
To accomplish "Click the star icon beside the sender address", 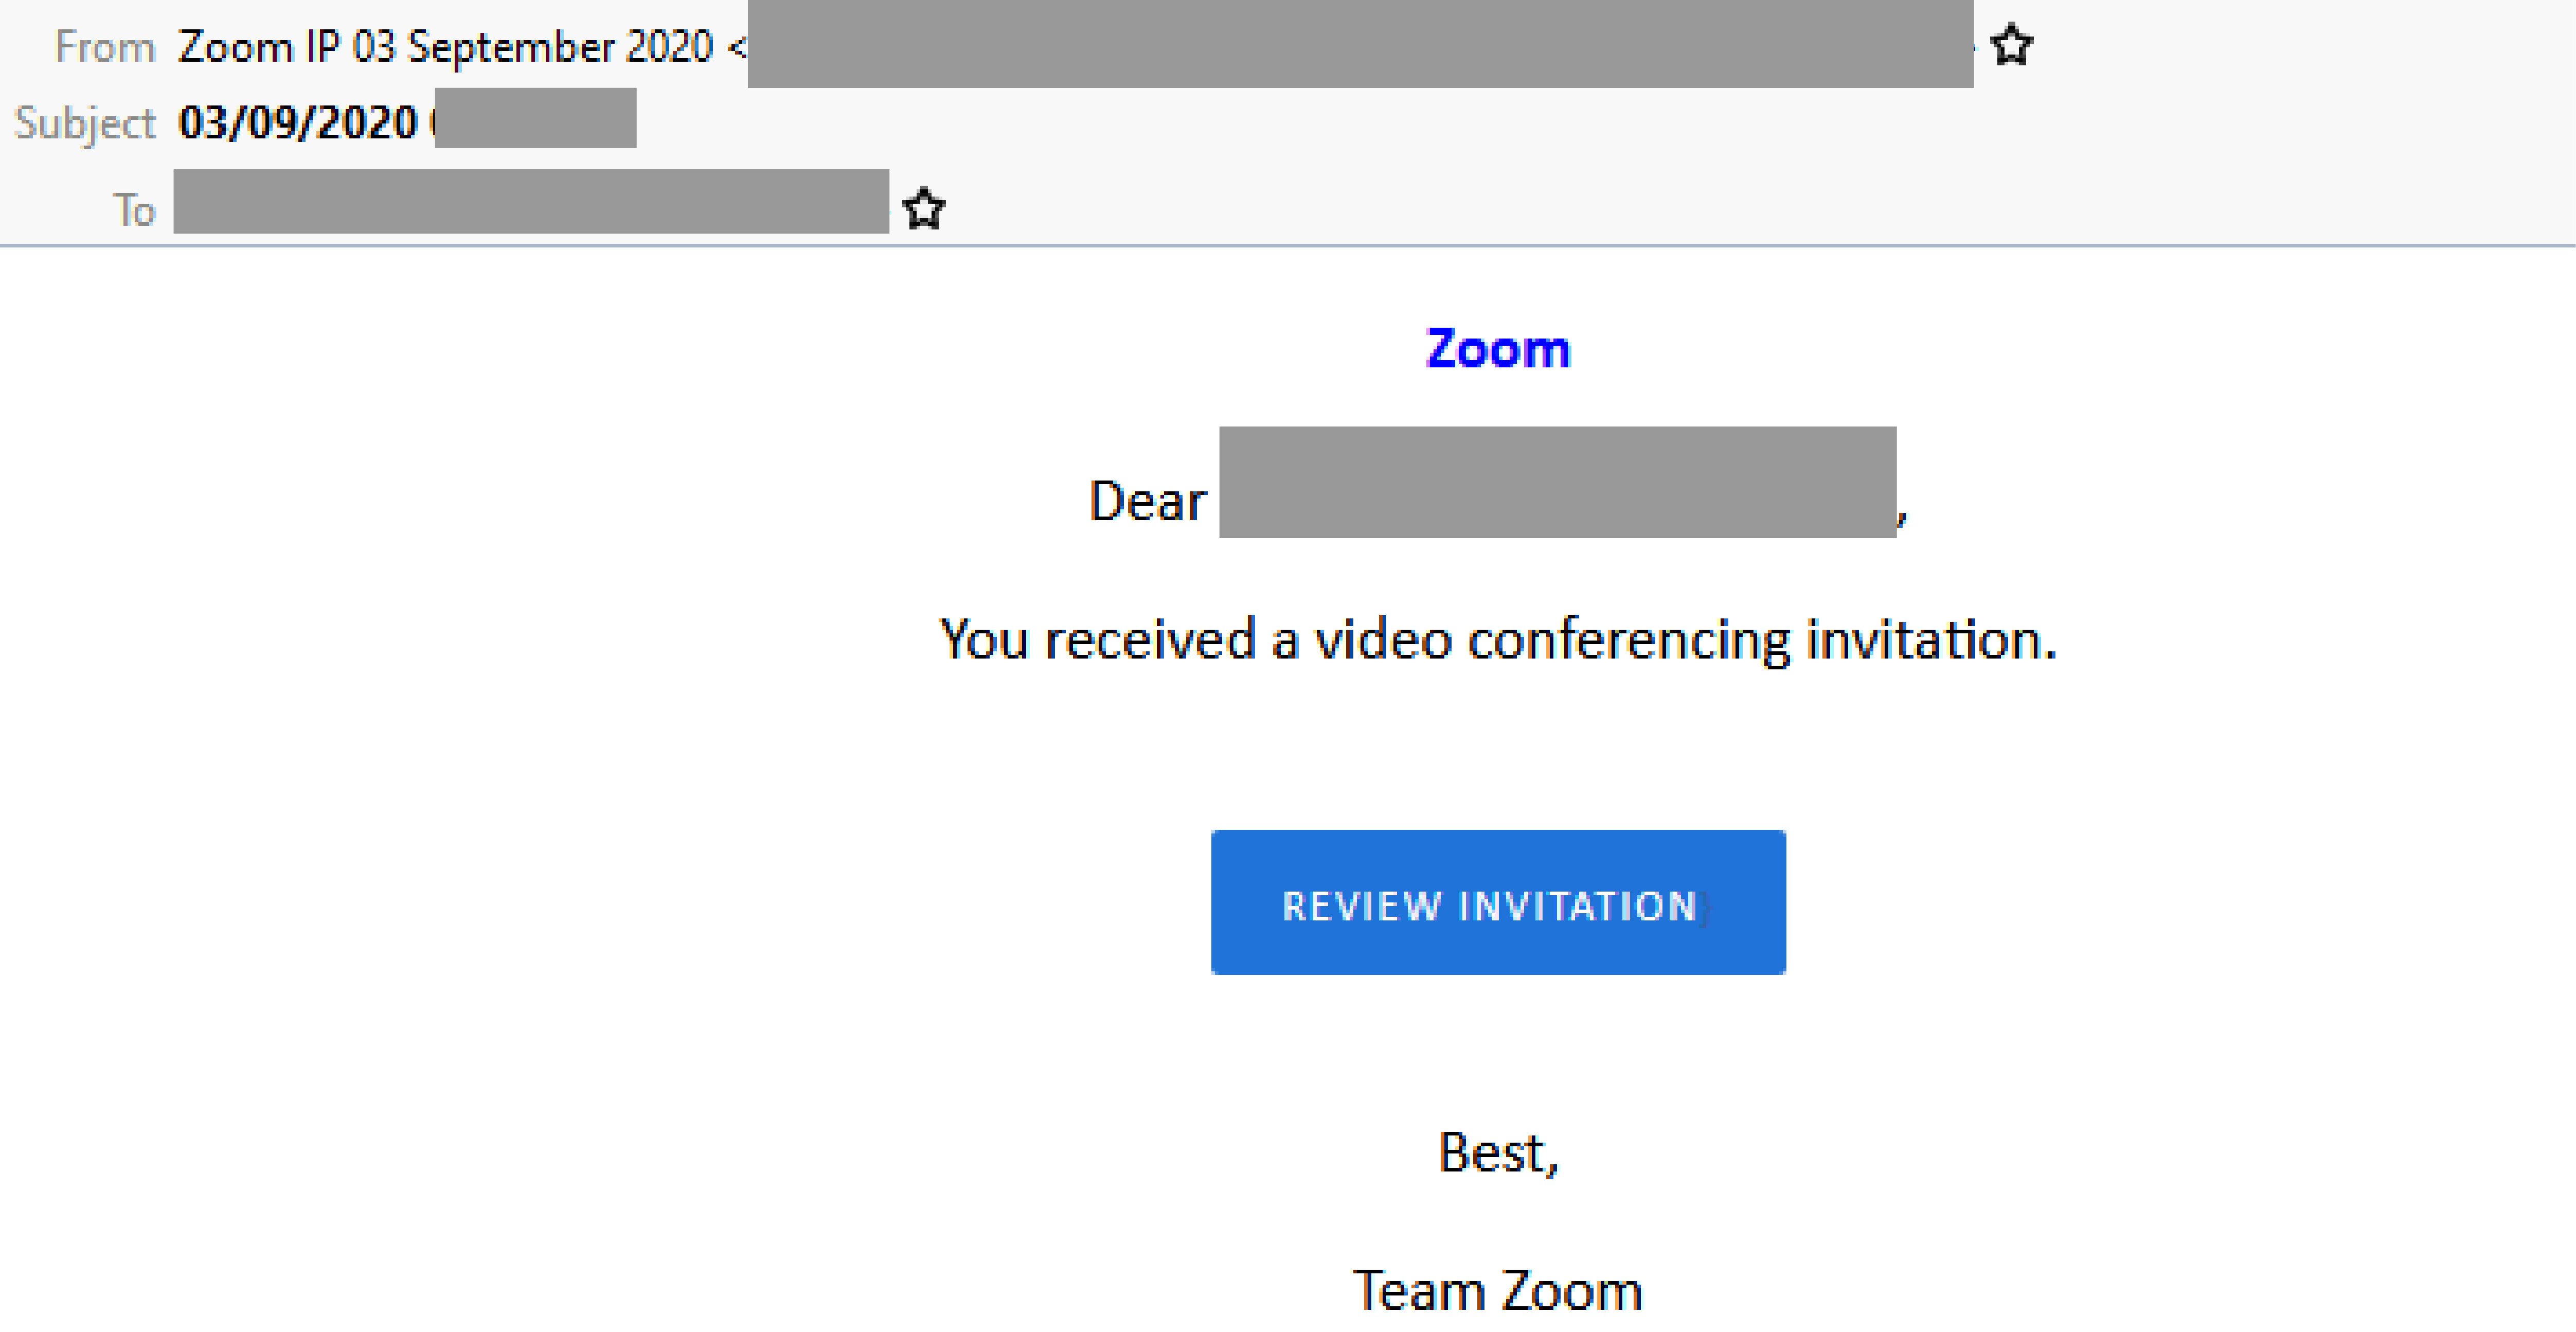I will point(2012,44).
